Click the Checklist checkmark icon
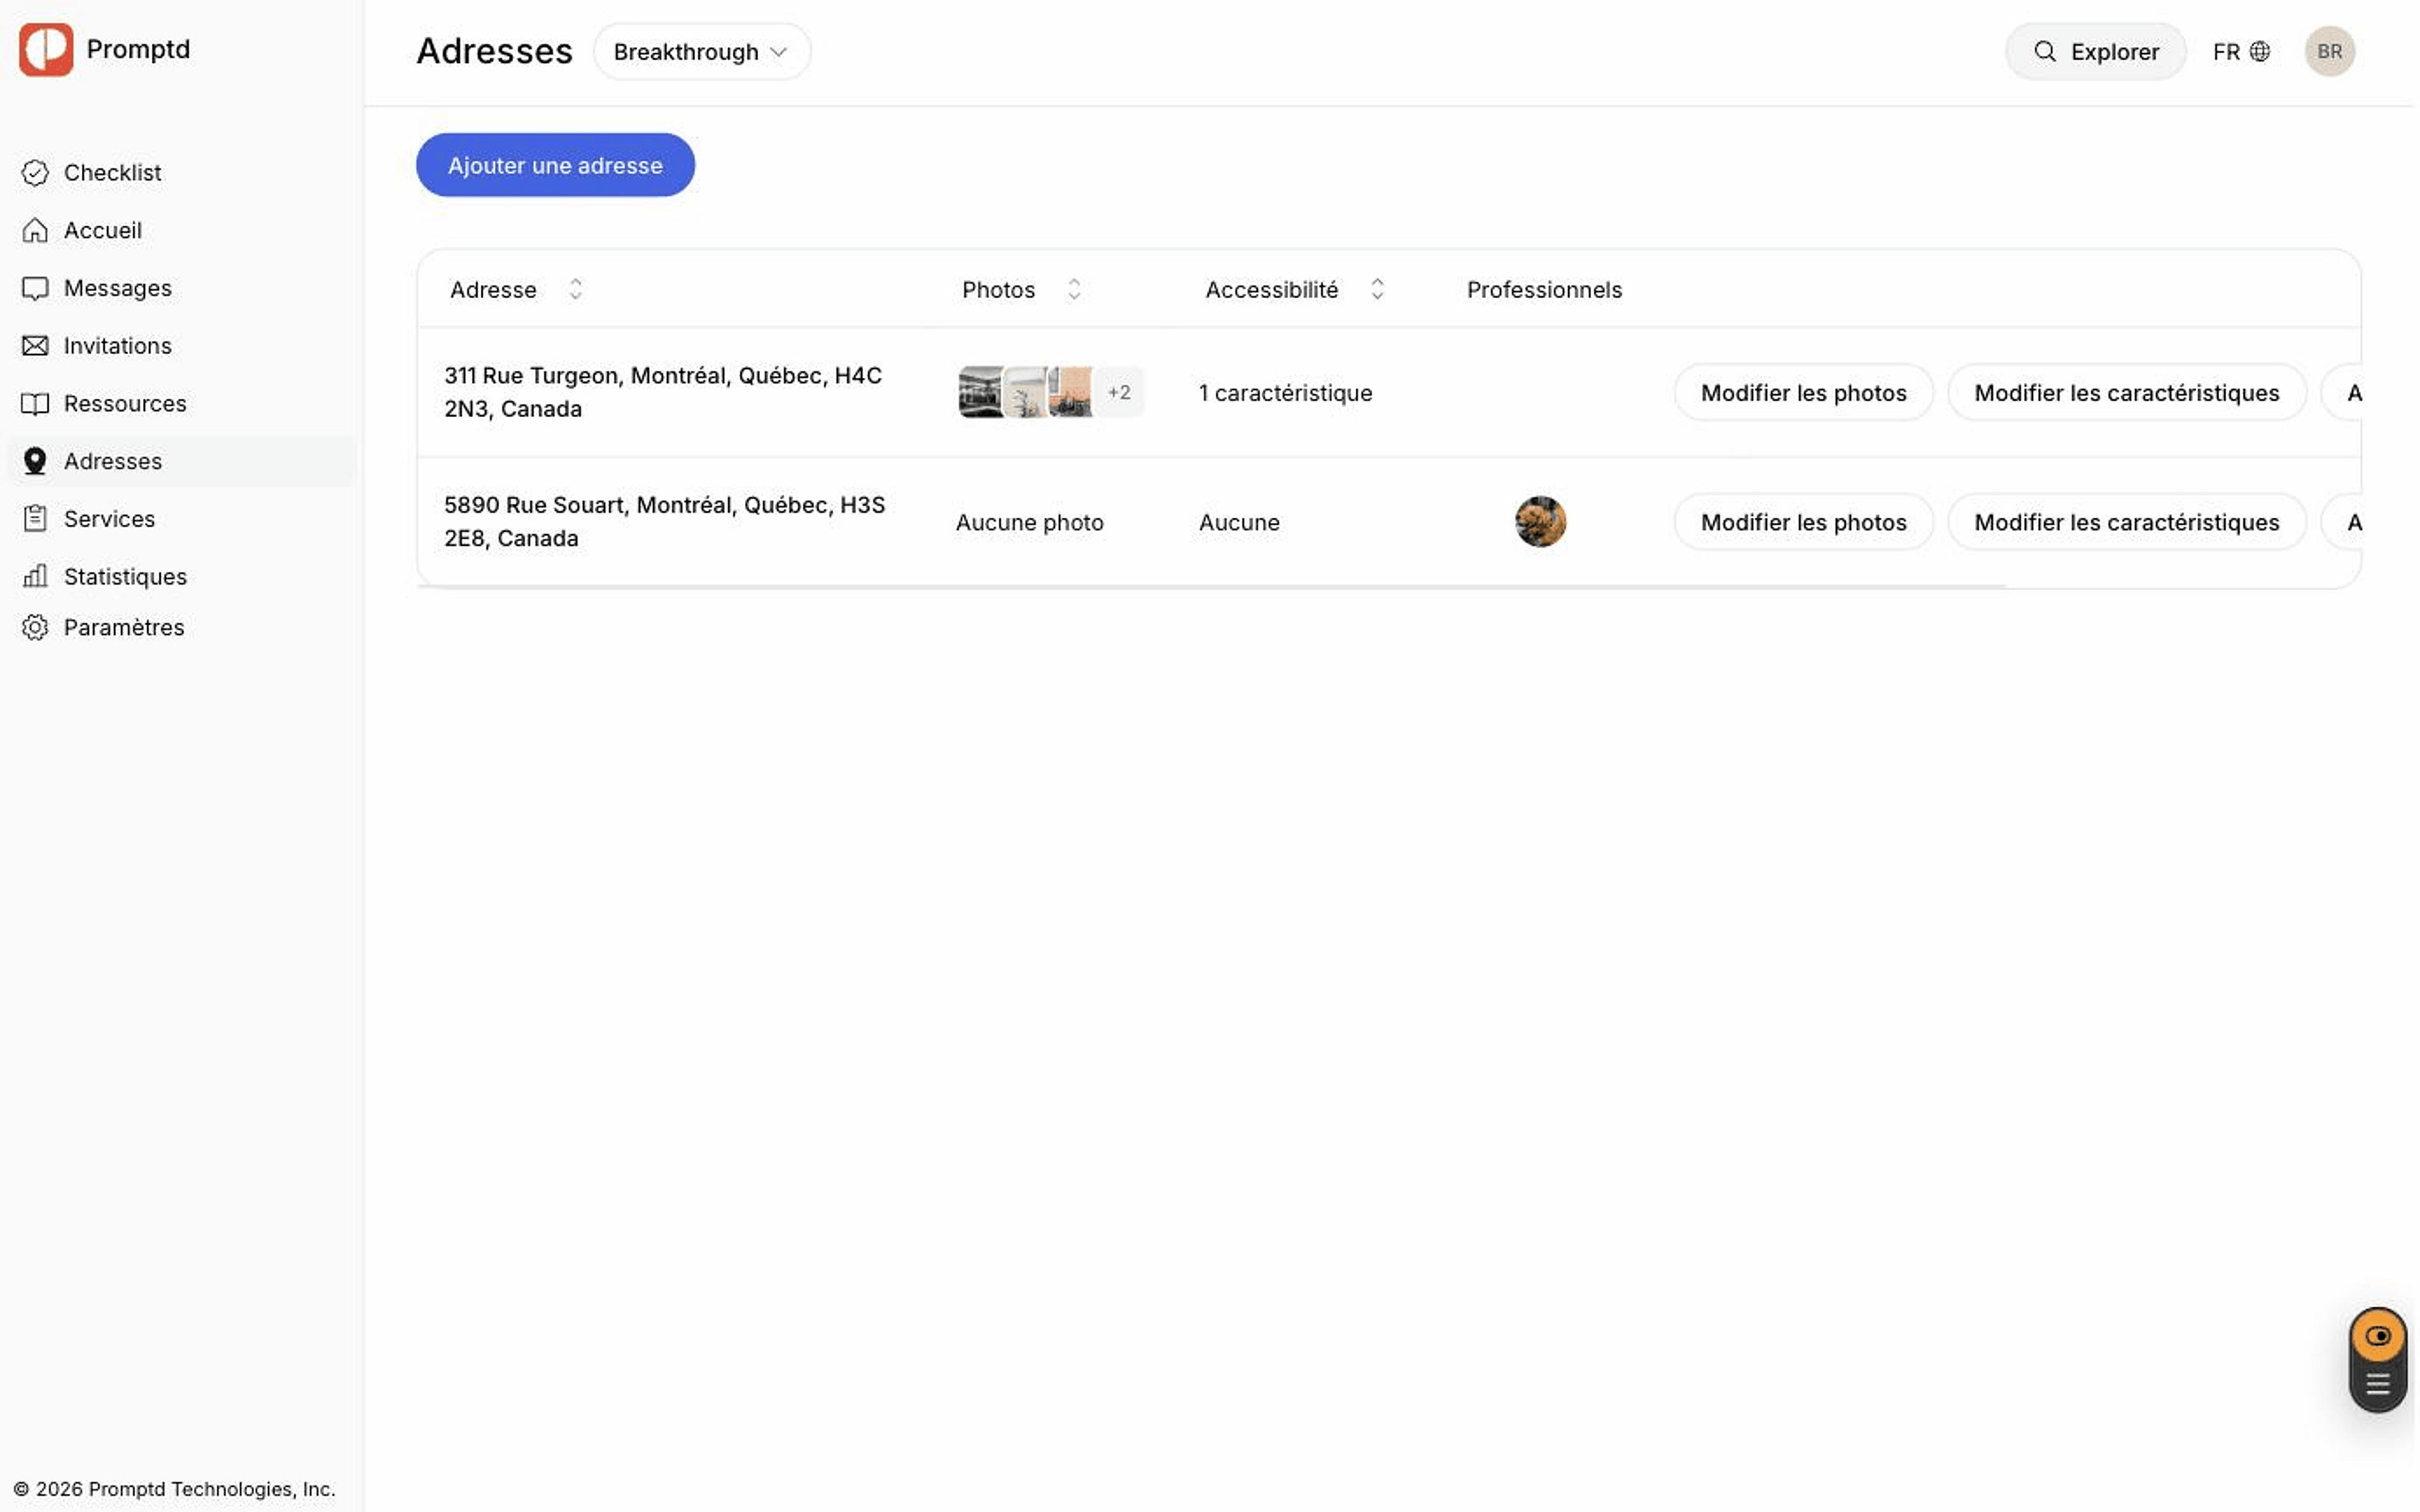The width and height of the screenshot is (2420, 1512). [35, 173]
